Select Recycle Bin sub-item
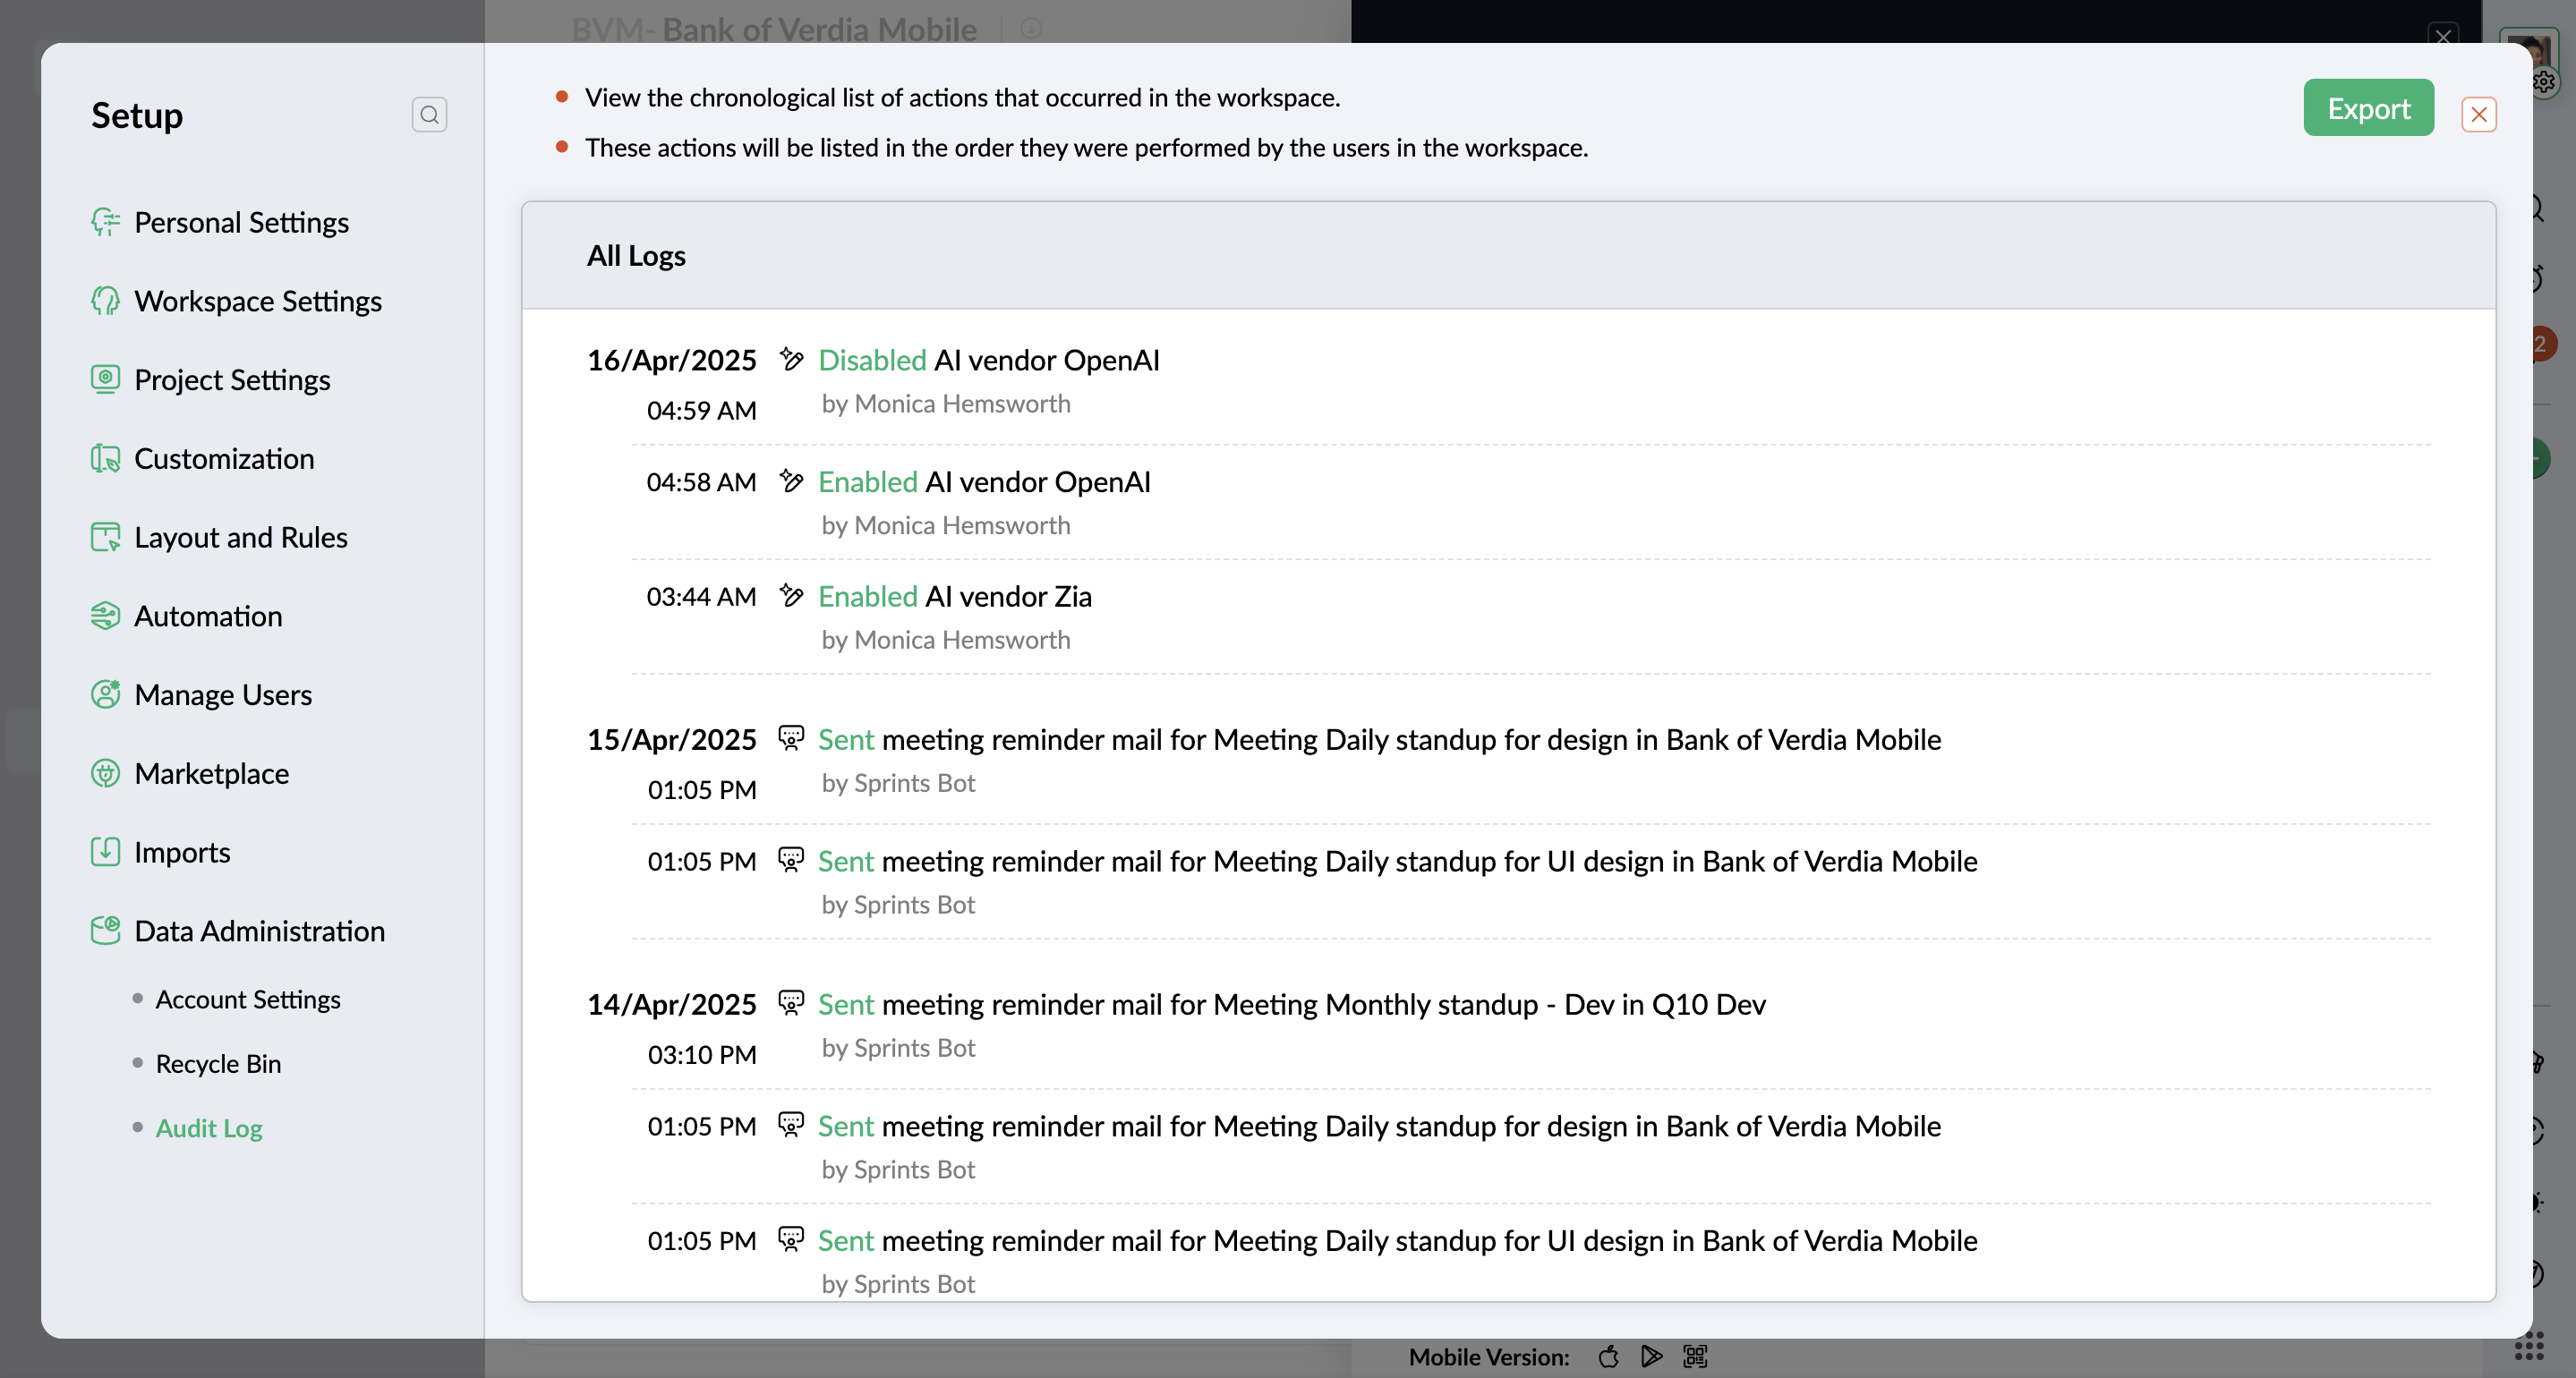Viewport: 2576px width, 1378px height. [x=218, y=1064]
